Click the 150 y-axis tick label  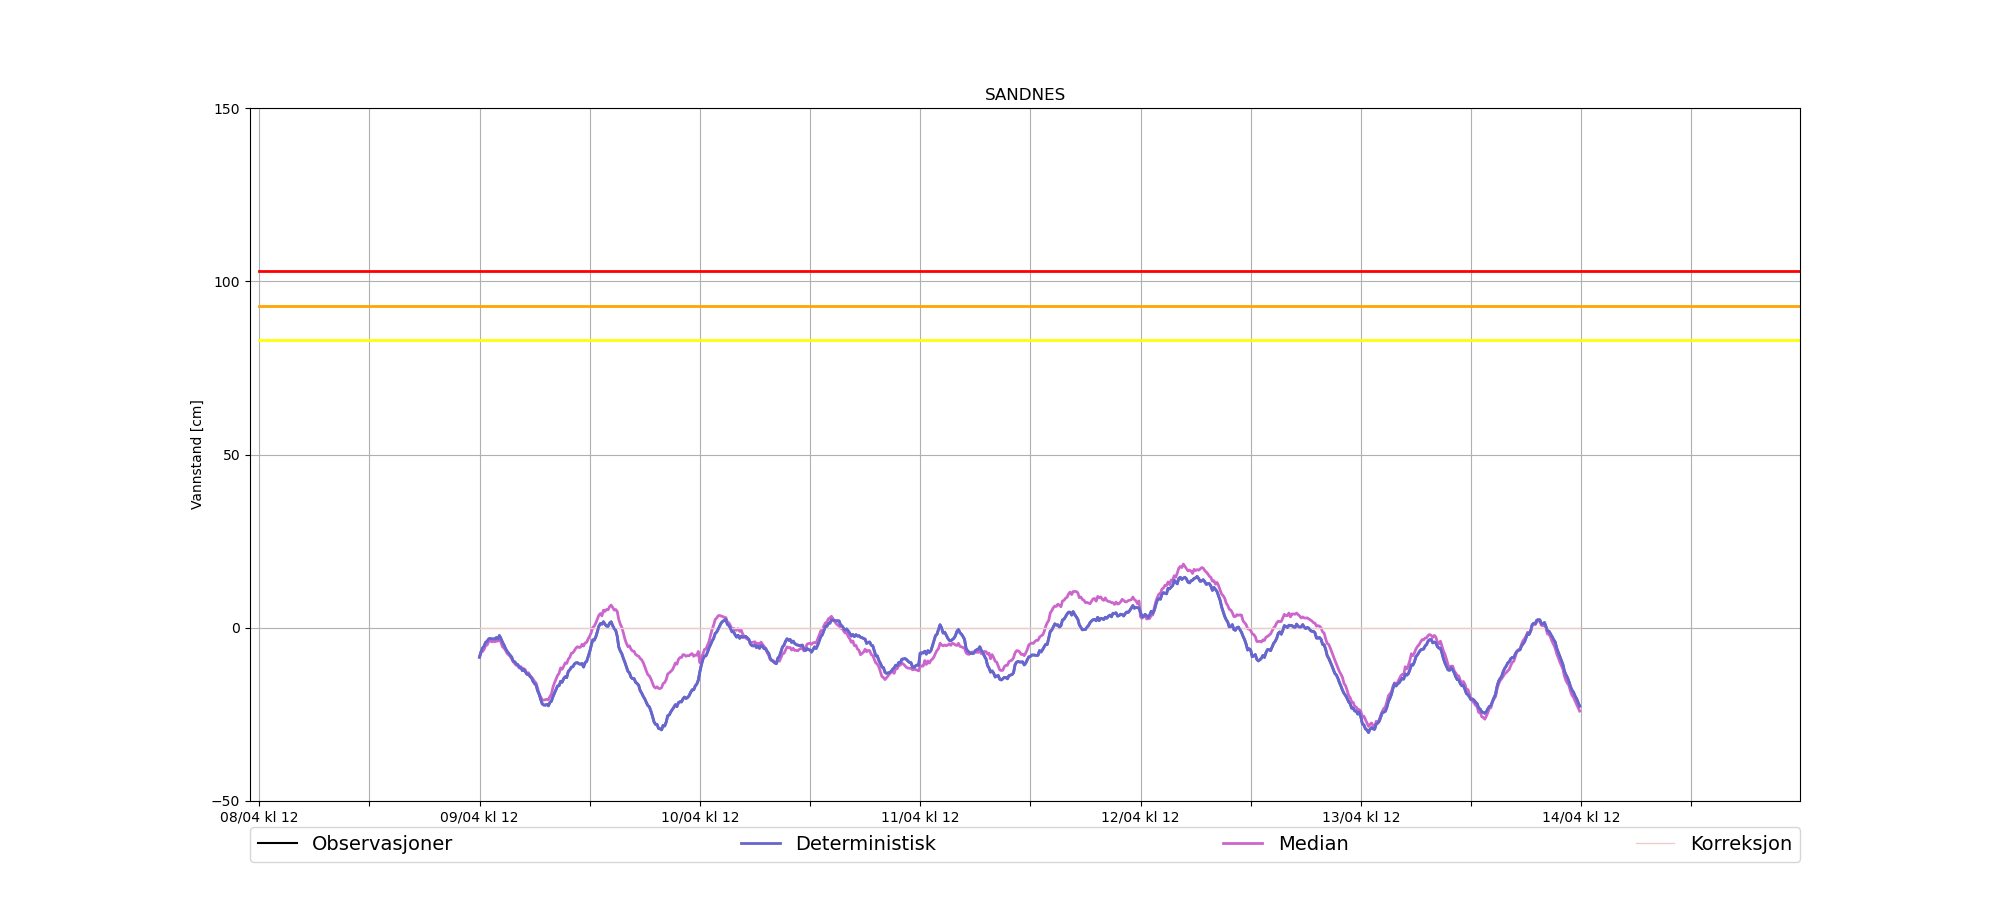[x=228, y=109]
